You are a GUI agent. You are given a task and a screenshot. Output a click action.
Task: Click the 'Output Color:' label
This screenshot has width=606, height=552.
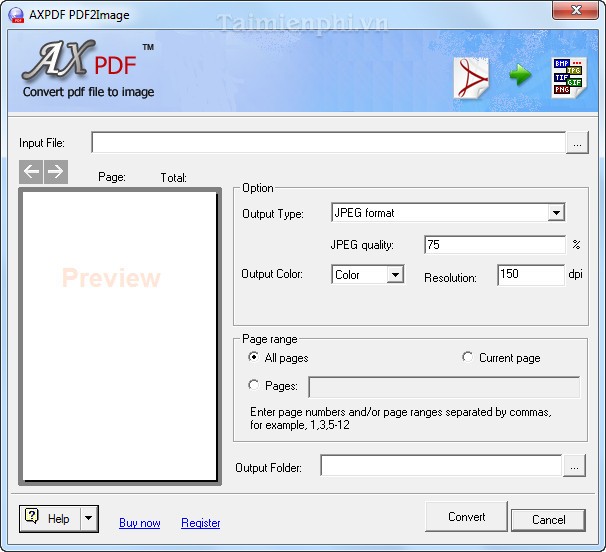[x=272, y=274]
